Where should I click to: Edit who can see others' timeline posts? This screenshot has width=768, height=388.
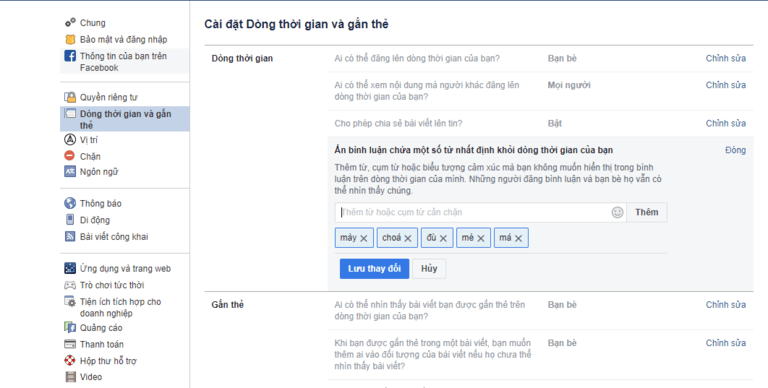[725, 85]
